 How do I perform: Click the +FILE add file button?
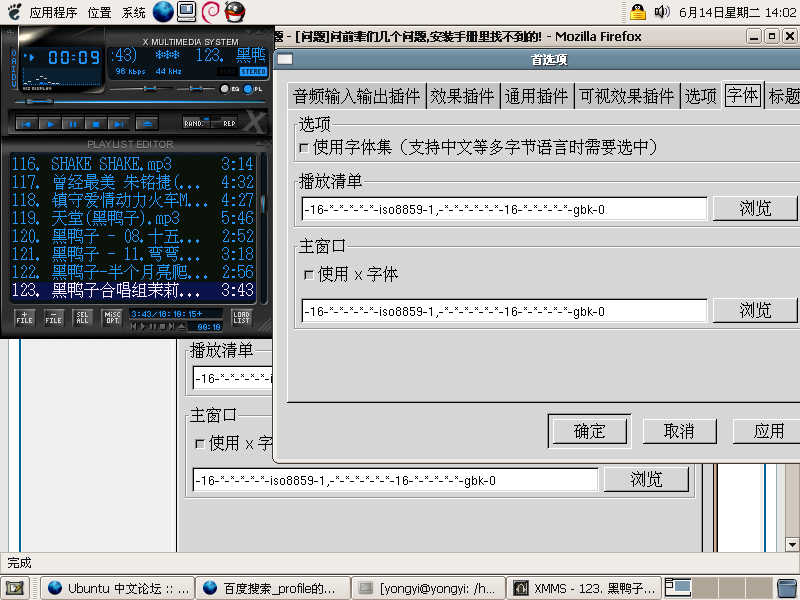pos(24,318)
